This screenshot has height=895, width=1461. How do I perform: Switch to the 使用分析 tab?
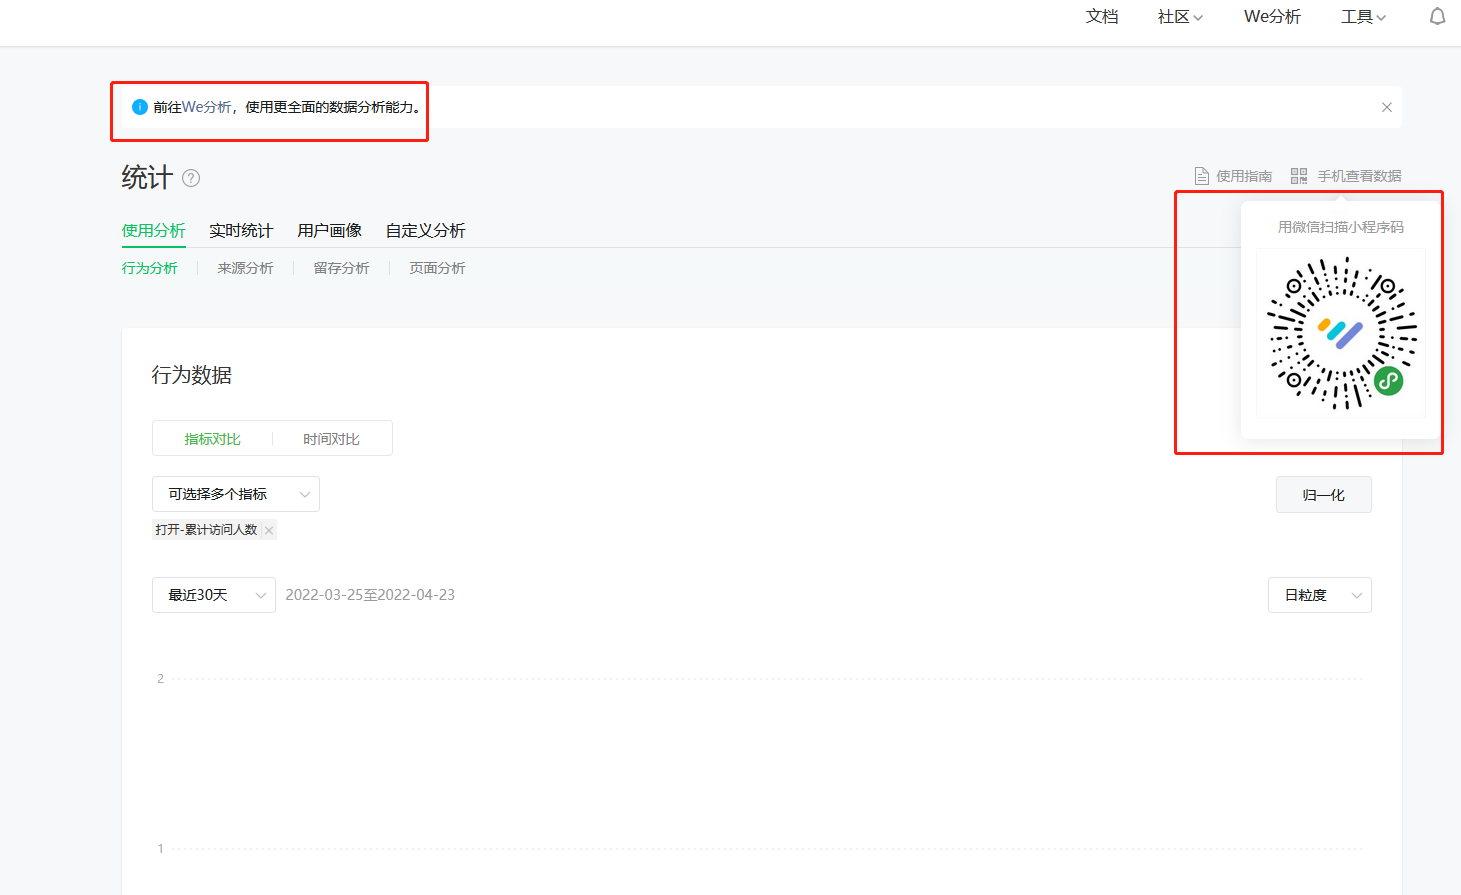153,231
